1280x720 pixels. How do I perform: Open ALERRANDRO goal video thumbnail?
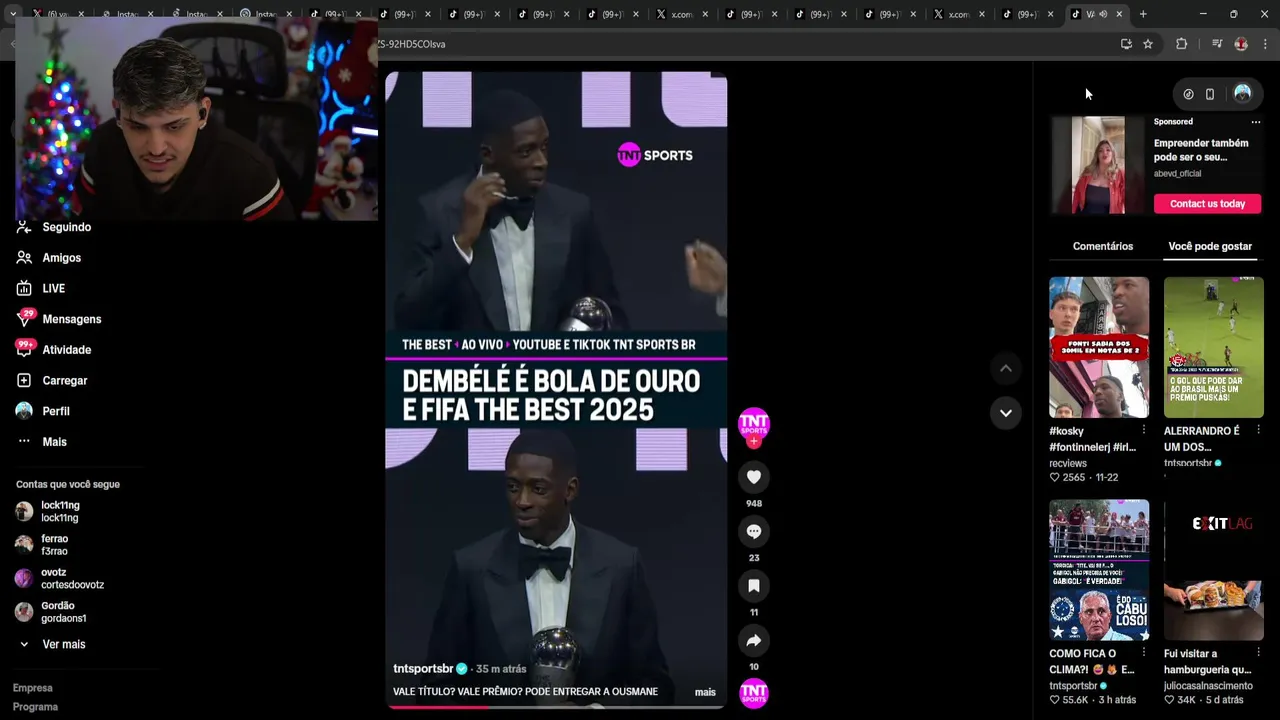pos(1213,347)
